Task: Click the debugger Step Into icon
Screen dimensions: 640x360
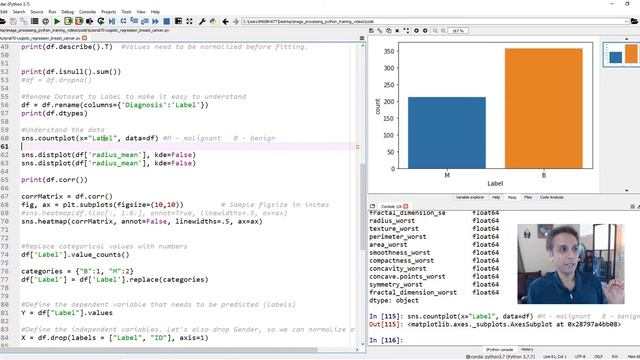Action: tap(134, 21)
